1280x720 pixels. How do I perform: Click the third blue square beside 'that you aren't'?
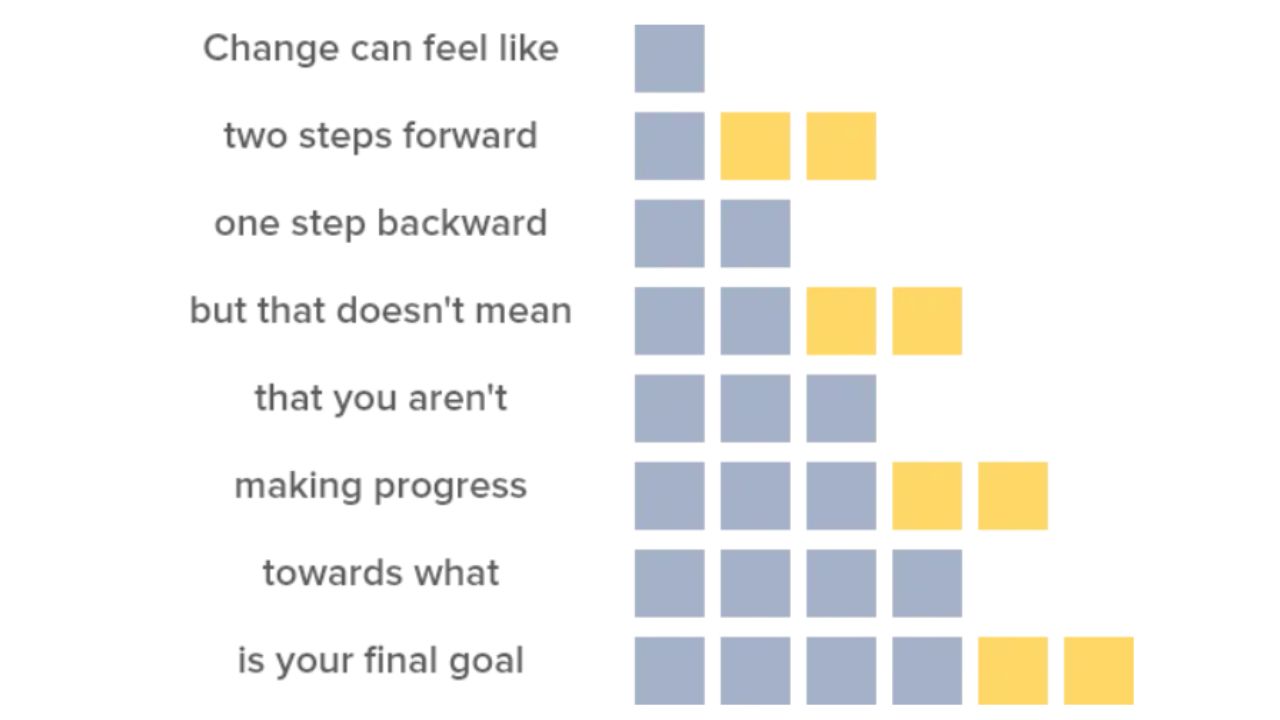[841, 408]
